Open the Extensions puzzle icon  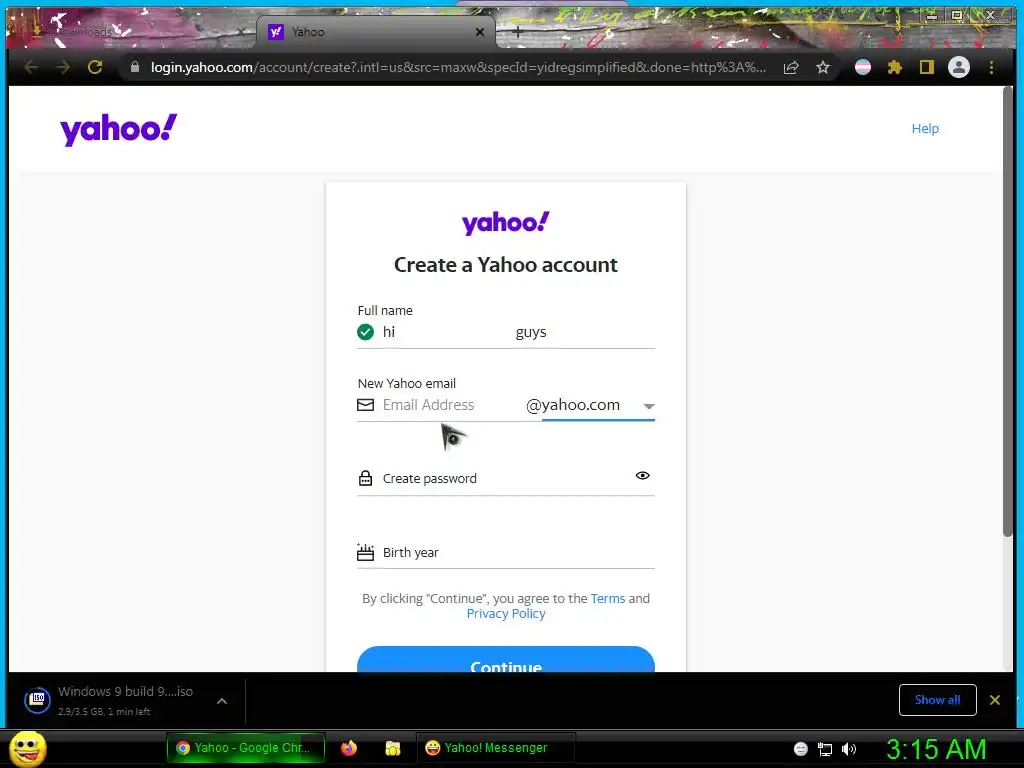coord(895,67)
